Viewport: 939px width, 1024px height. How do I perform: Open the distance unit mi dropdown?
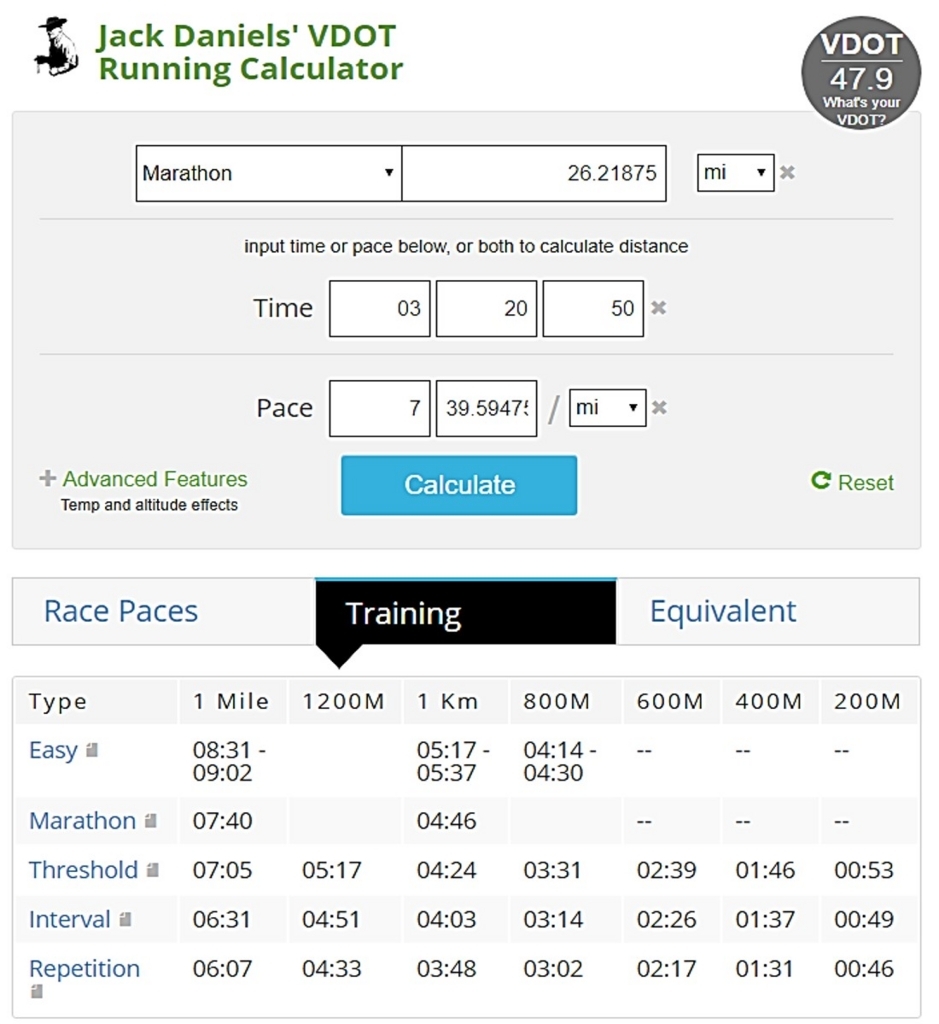tap(735, 172)
